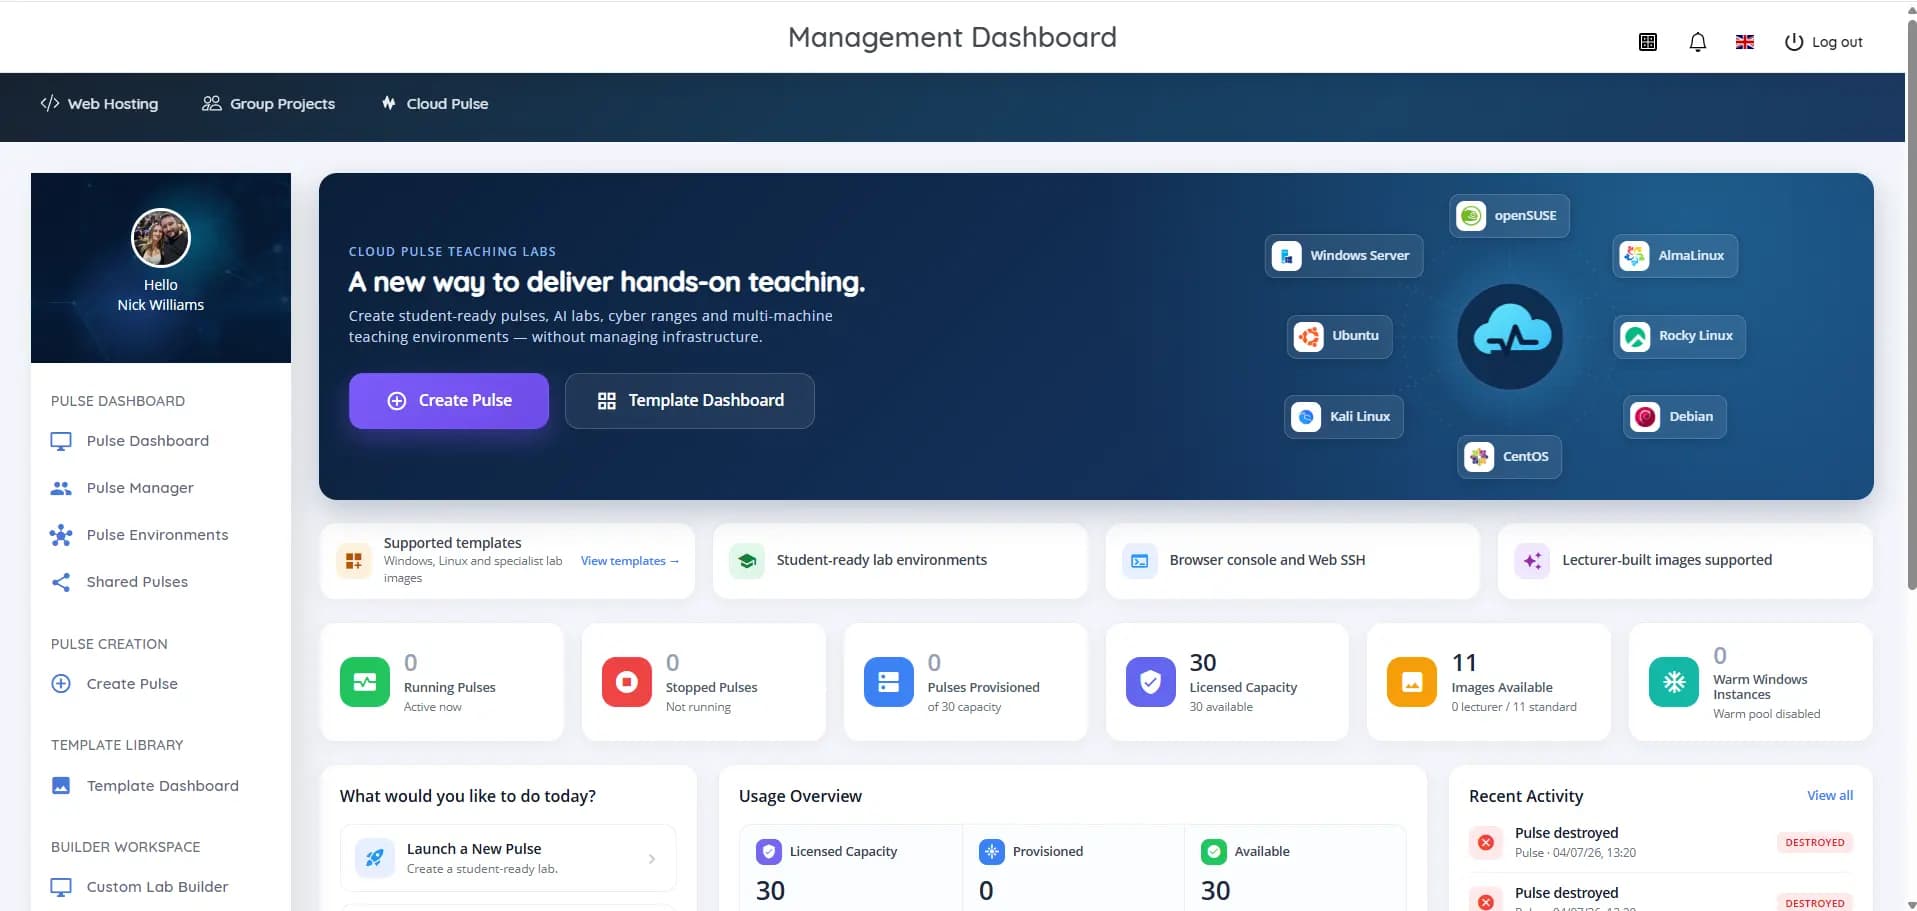Click the central cloud pulse logo
Screen dimensions: 1917x911
click(1510, 336)
